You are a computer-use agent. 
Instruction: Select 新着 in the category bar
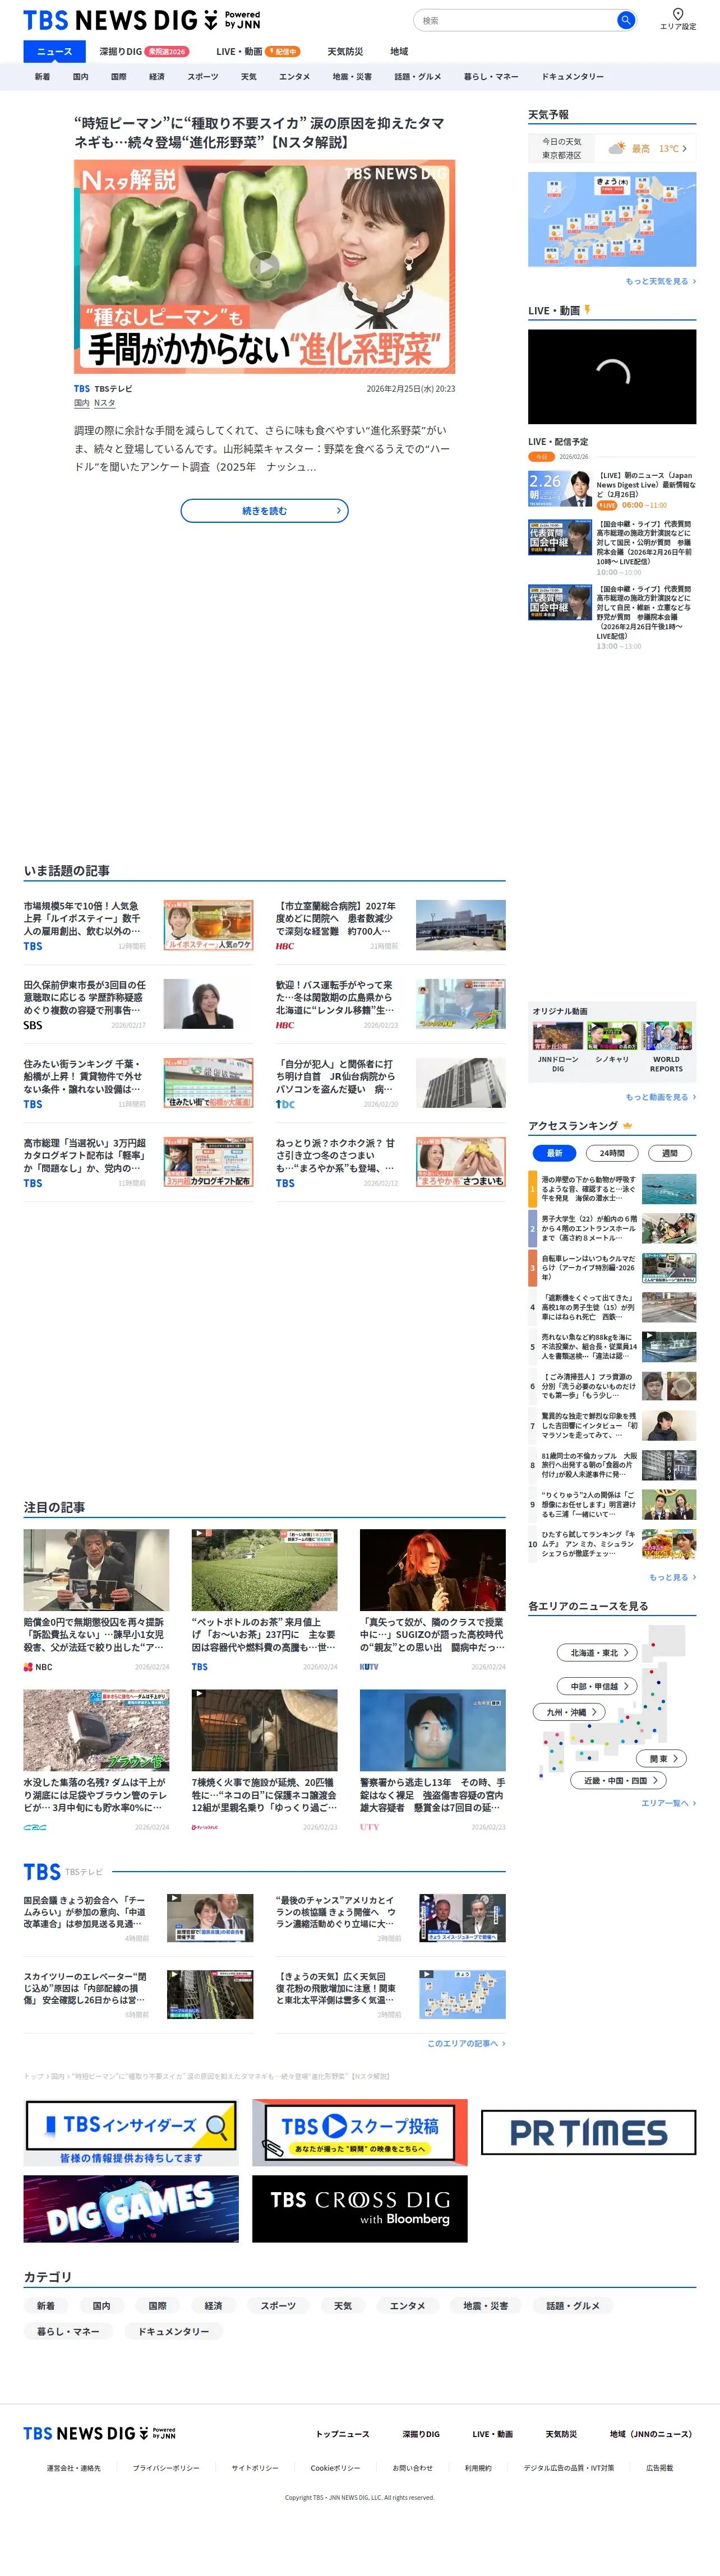(42, 77)
